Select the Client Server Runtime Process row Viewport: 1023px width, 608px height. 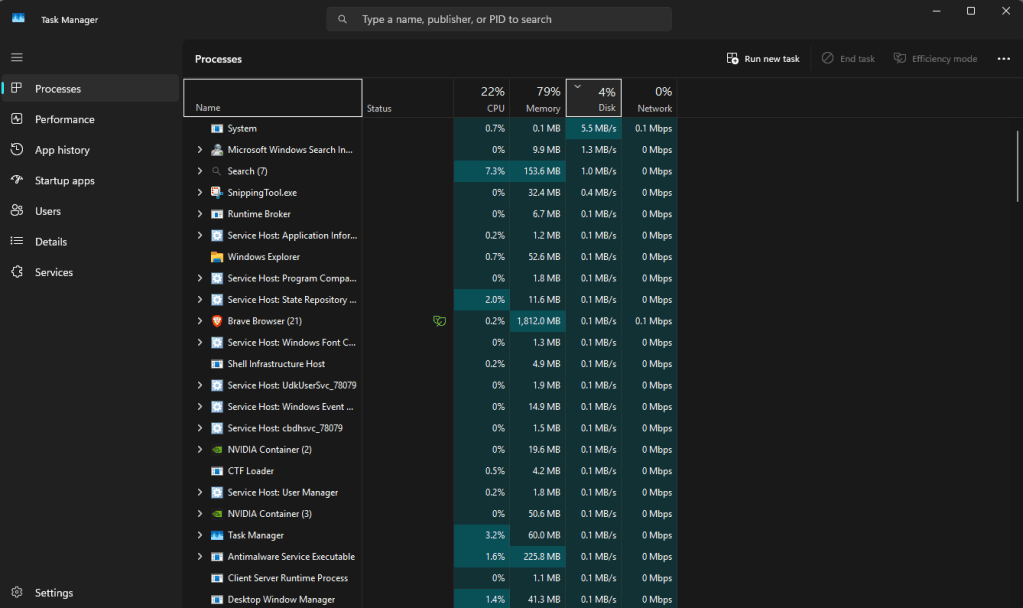pyautogui.click(x=431, y=578)
